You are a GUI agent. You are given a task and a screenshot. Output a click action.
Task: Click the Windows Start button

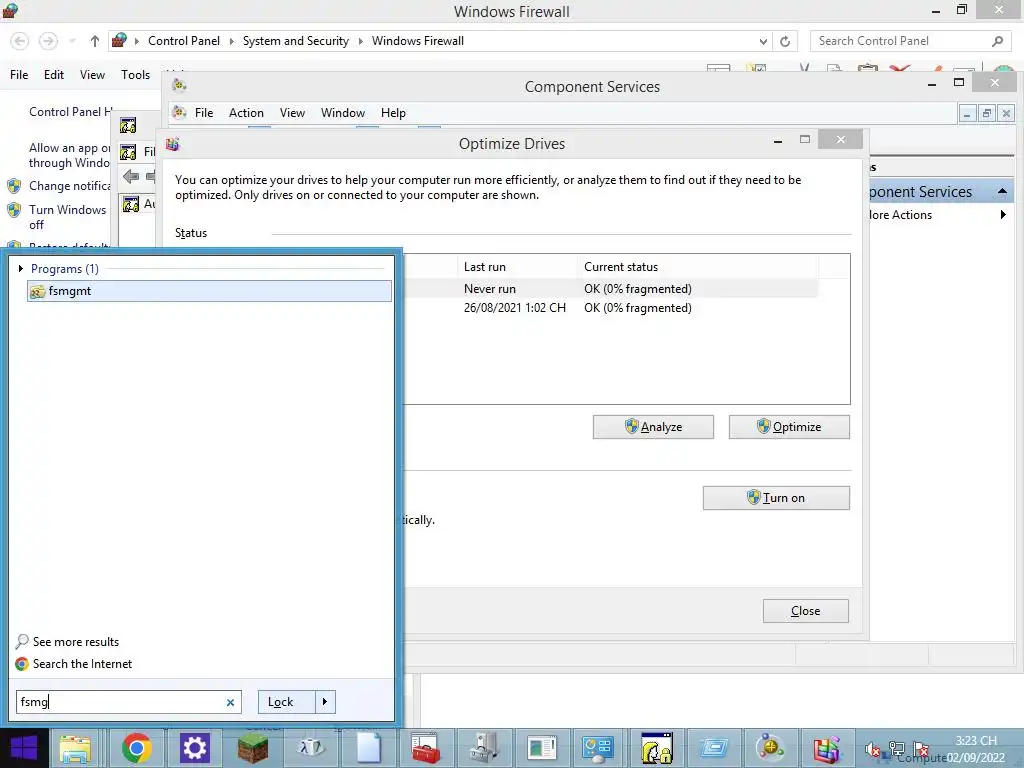(24, 748)
